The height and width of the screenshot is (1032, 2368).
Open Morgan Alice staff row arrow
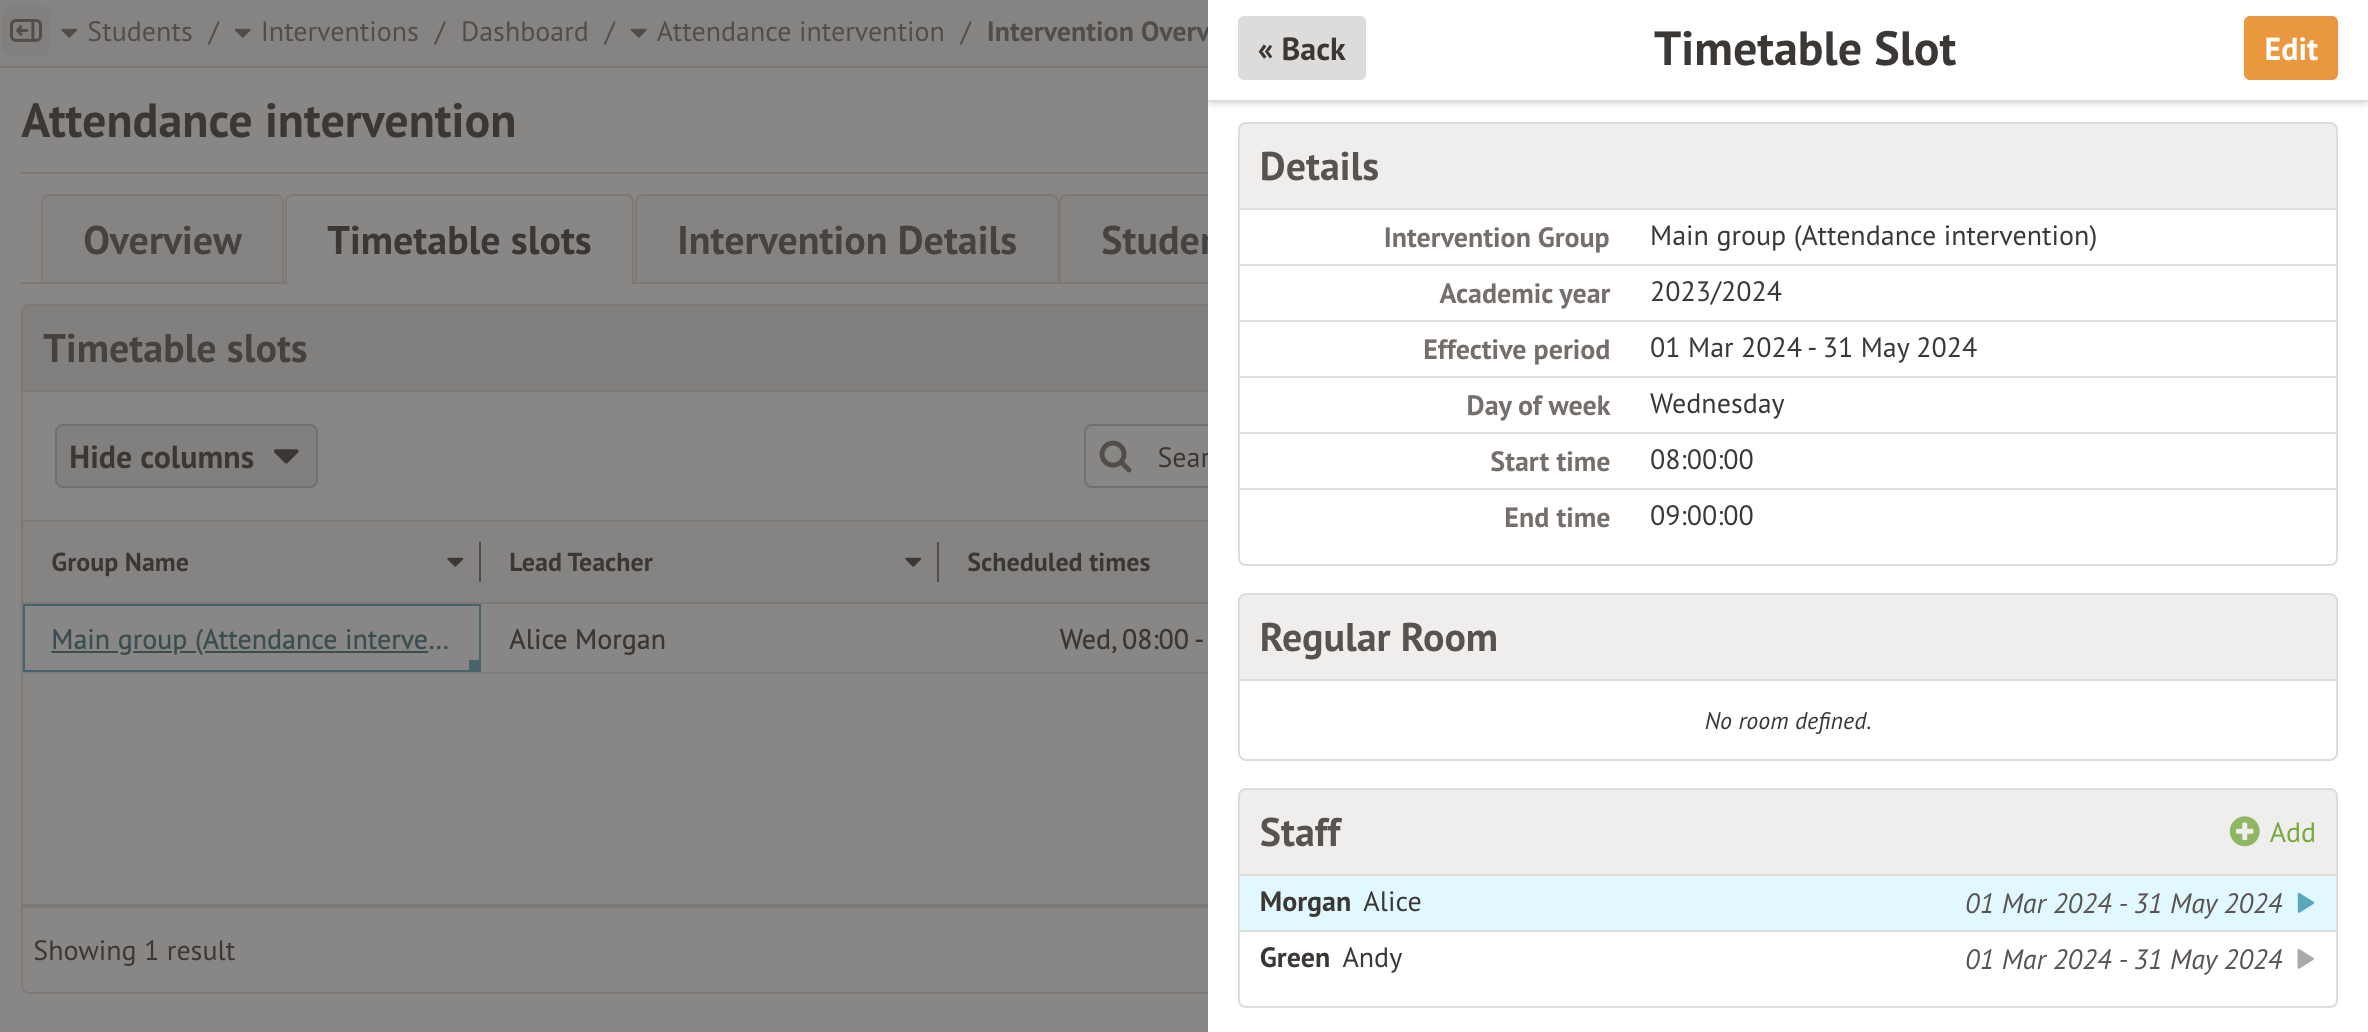point(2307,903)
